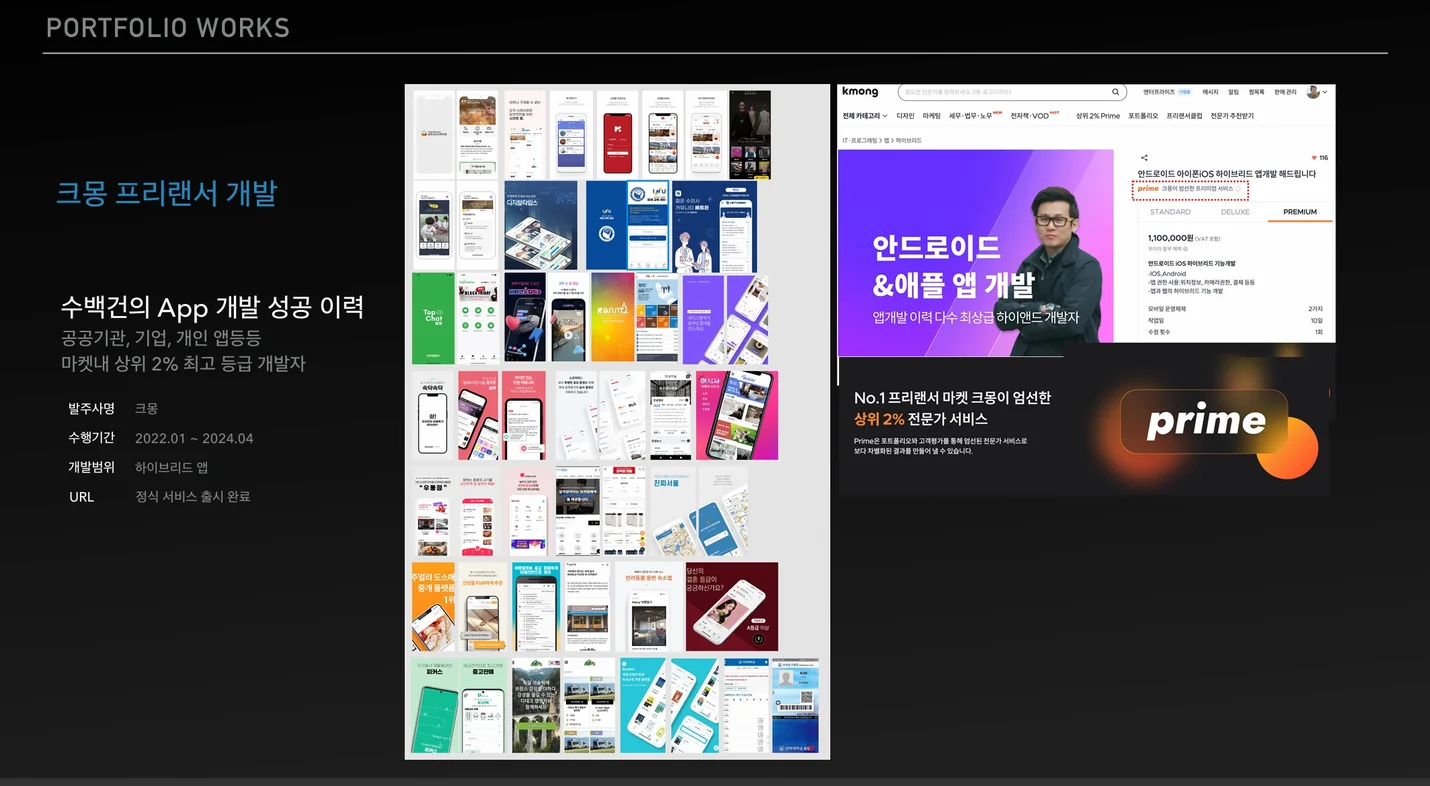Select the DELUXE package tab
Viewport: 1430px width, 786px height.
click(x=1235, y=212)
